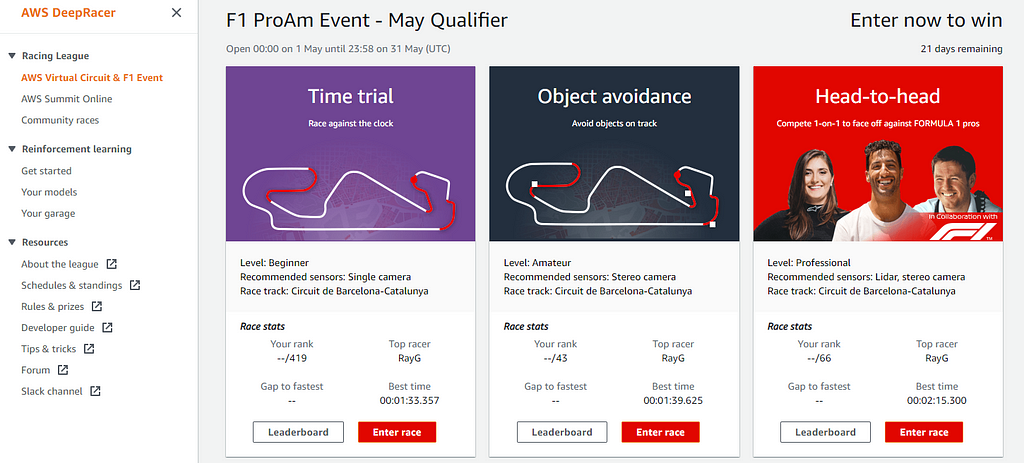Close the AWS DeepRacer sidebar panel

[x=176, y=13]
